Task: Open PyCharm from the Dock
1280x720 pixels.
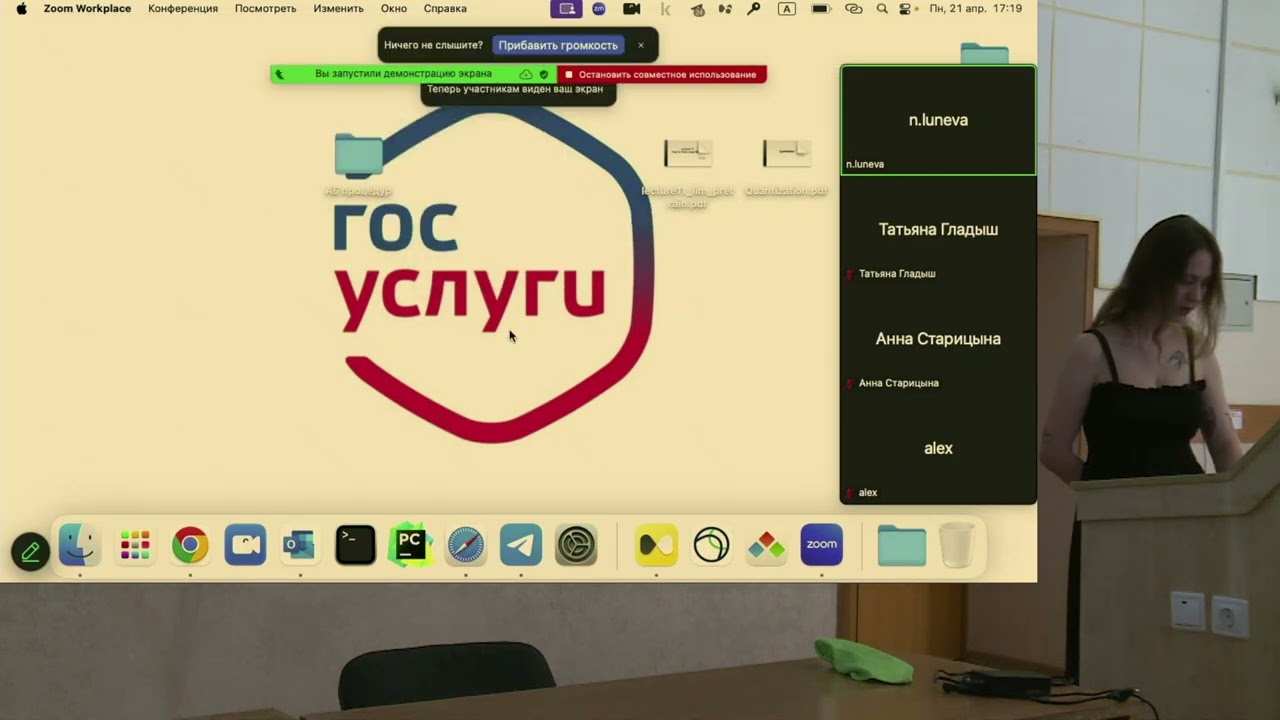Action: (410, 545)
